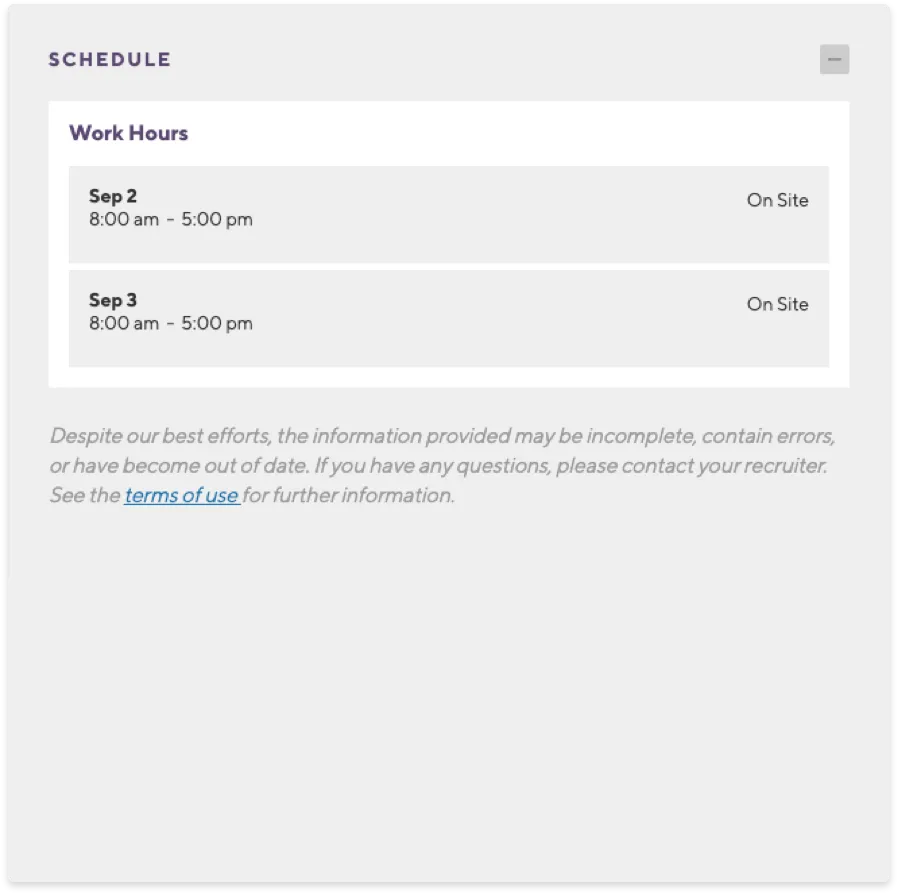The height and width of the screenshot is (894, 898).
Task: Click the 8:00 am - 5:00 pm time under Sep 3
Action: tap(172, 323)
